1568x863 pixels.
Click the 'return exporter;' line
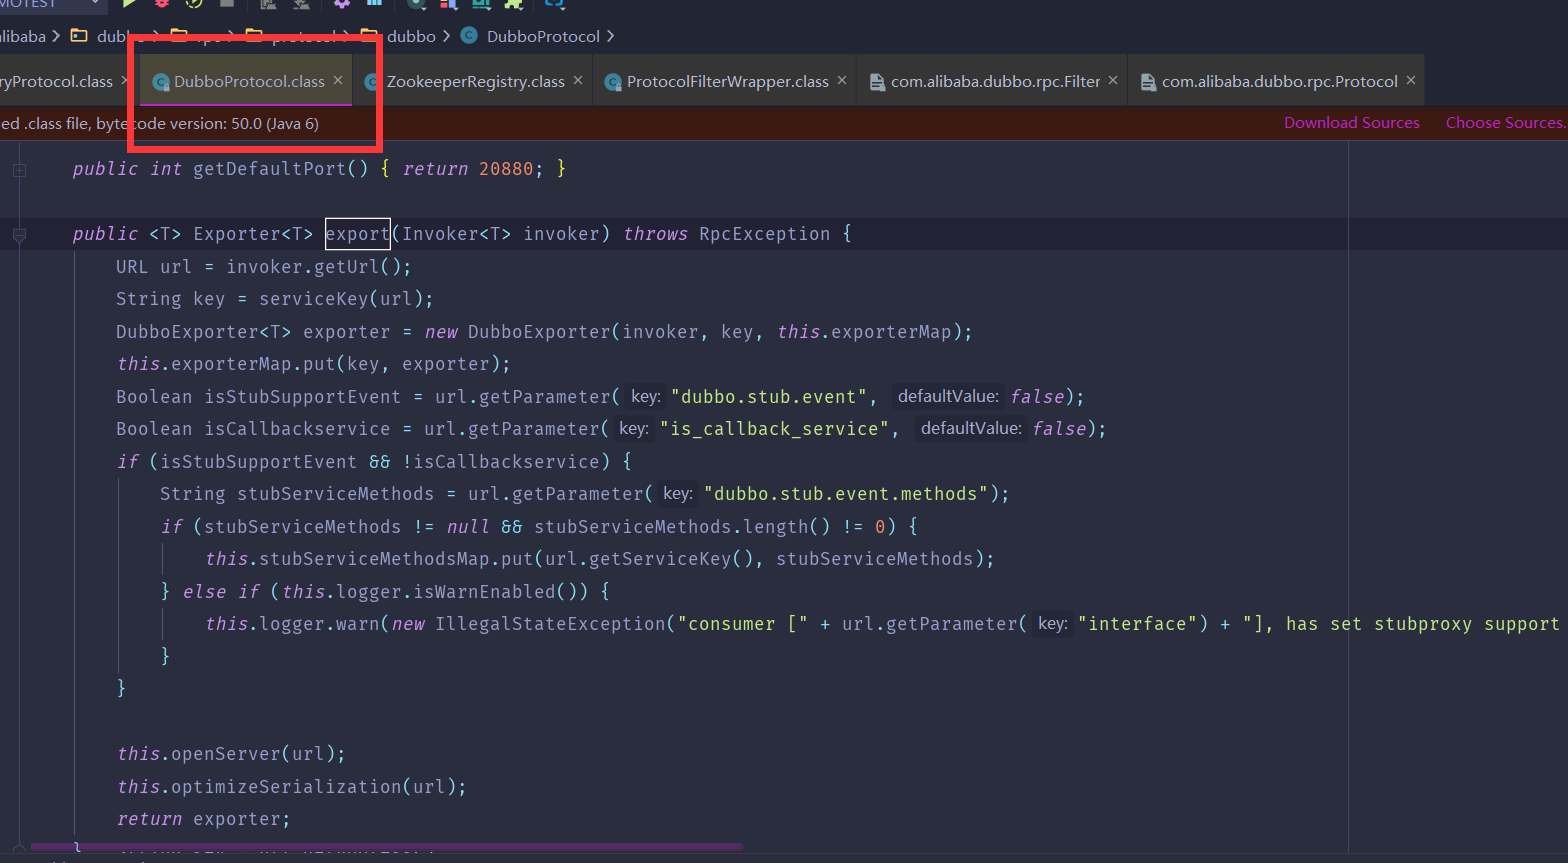point(203,819)
